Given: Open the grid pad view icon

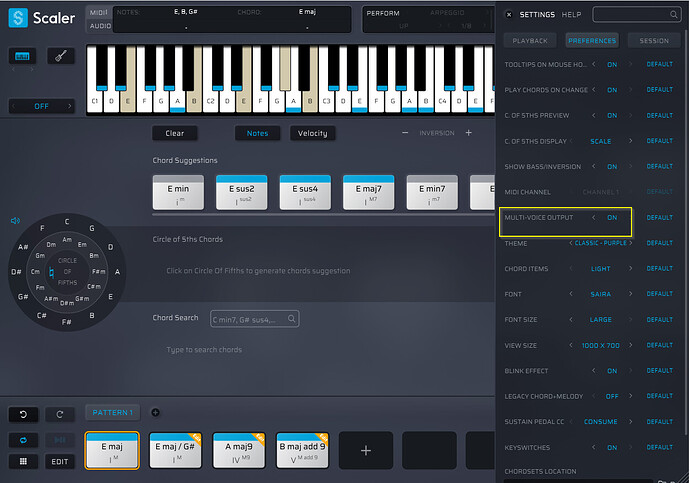Looking at the screenshot, I should tap(23, 461).
